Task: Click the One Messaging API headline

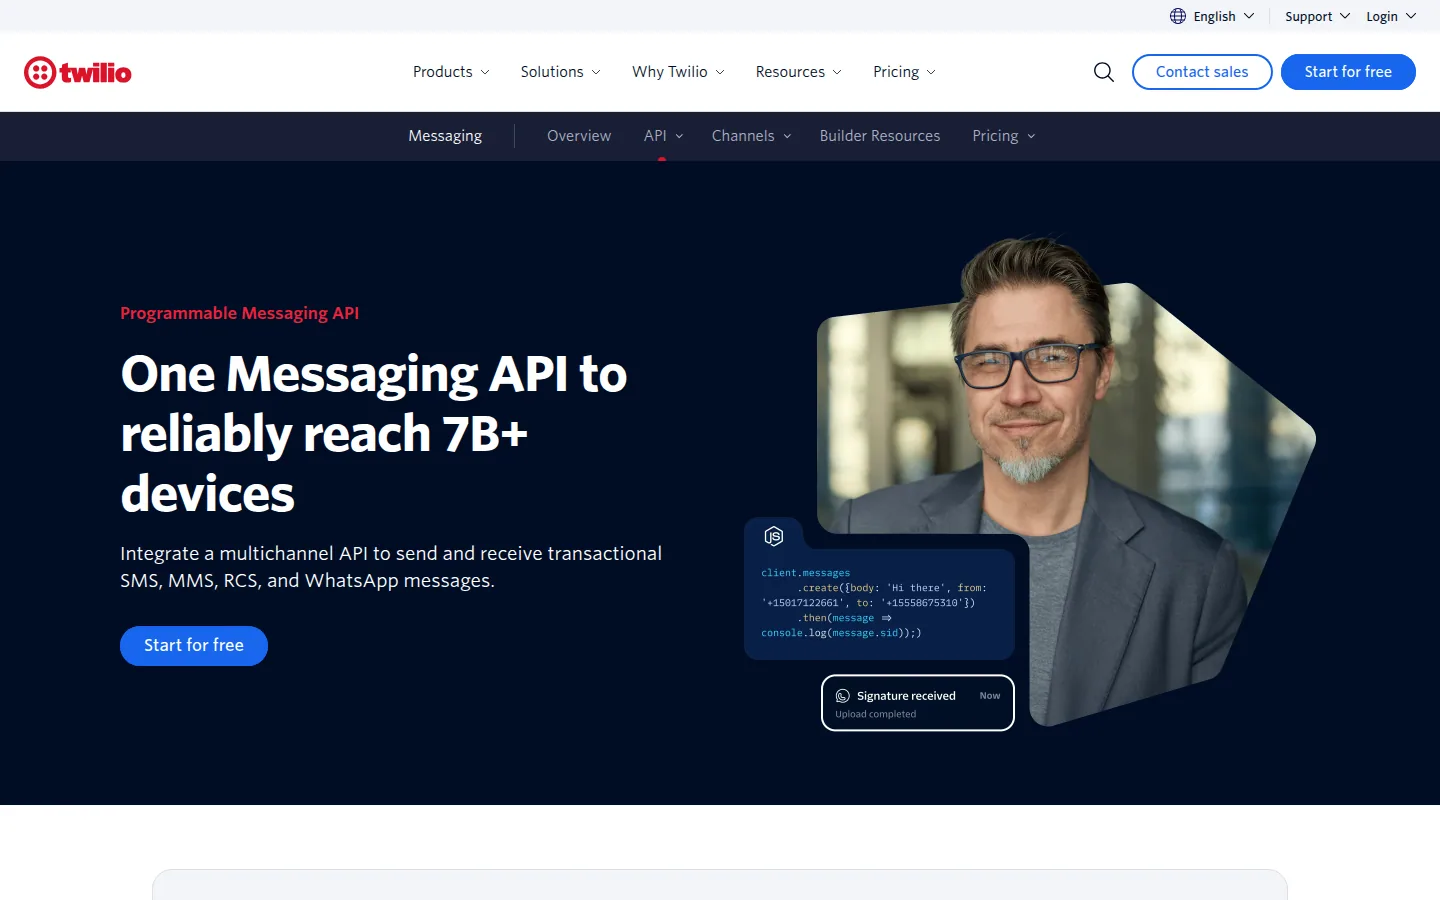Action: [x=374, y=434]
